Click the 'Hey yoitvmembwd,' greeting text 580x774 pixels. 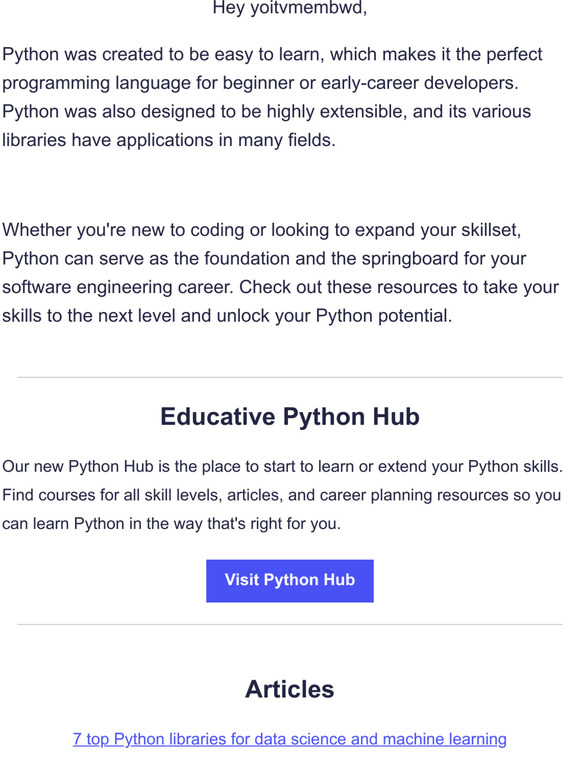290,8
